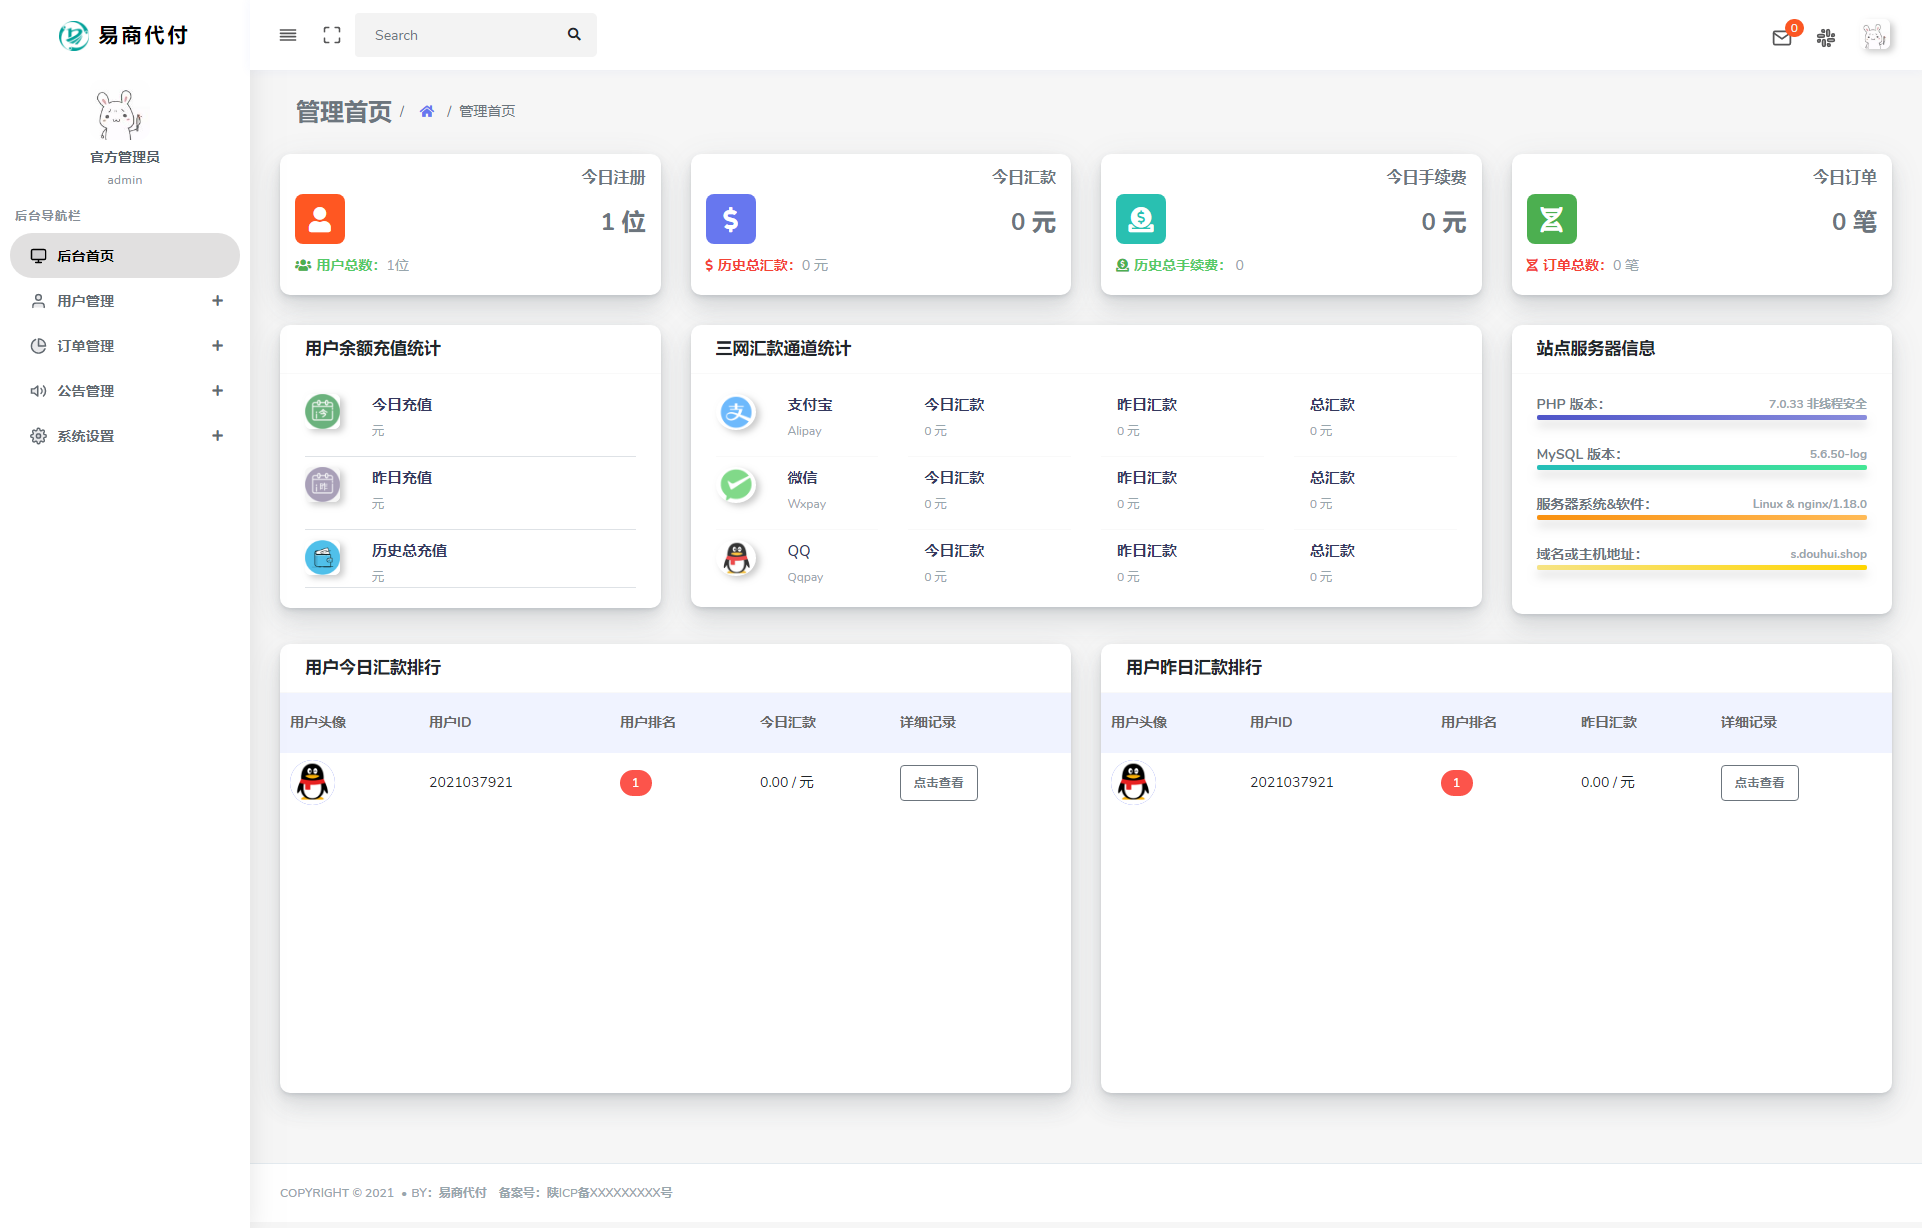
Task: Expand 订单管理 plus toggle
Action: 217,346
